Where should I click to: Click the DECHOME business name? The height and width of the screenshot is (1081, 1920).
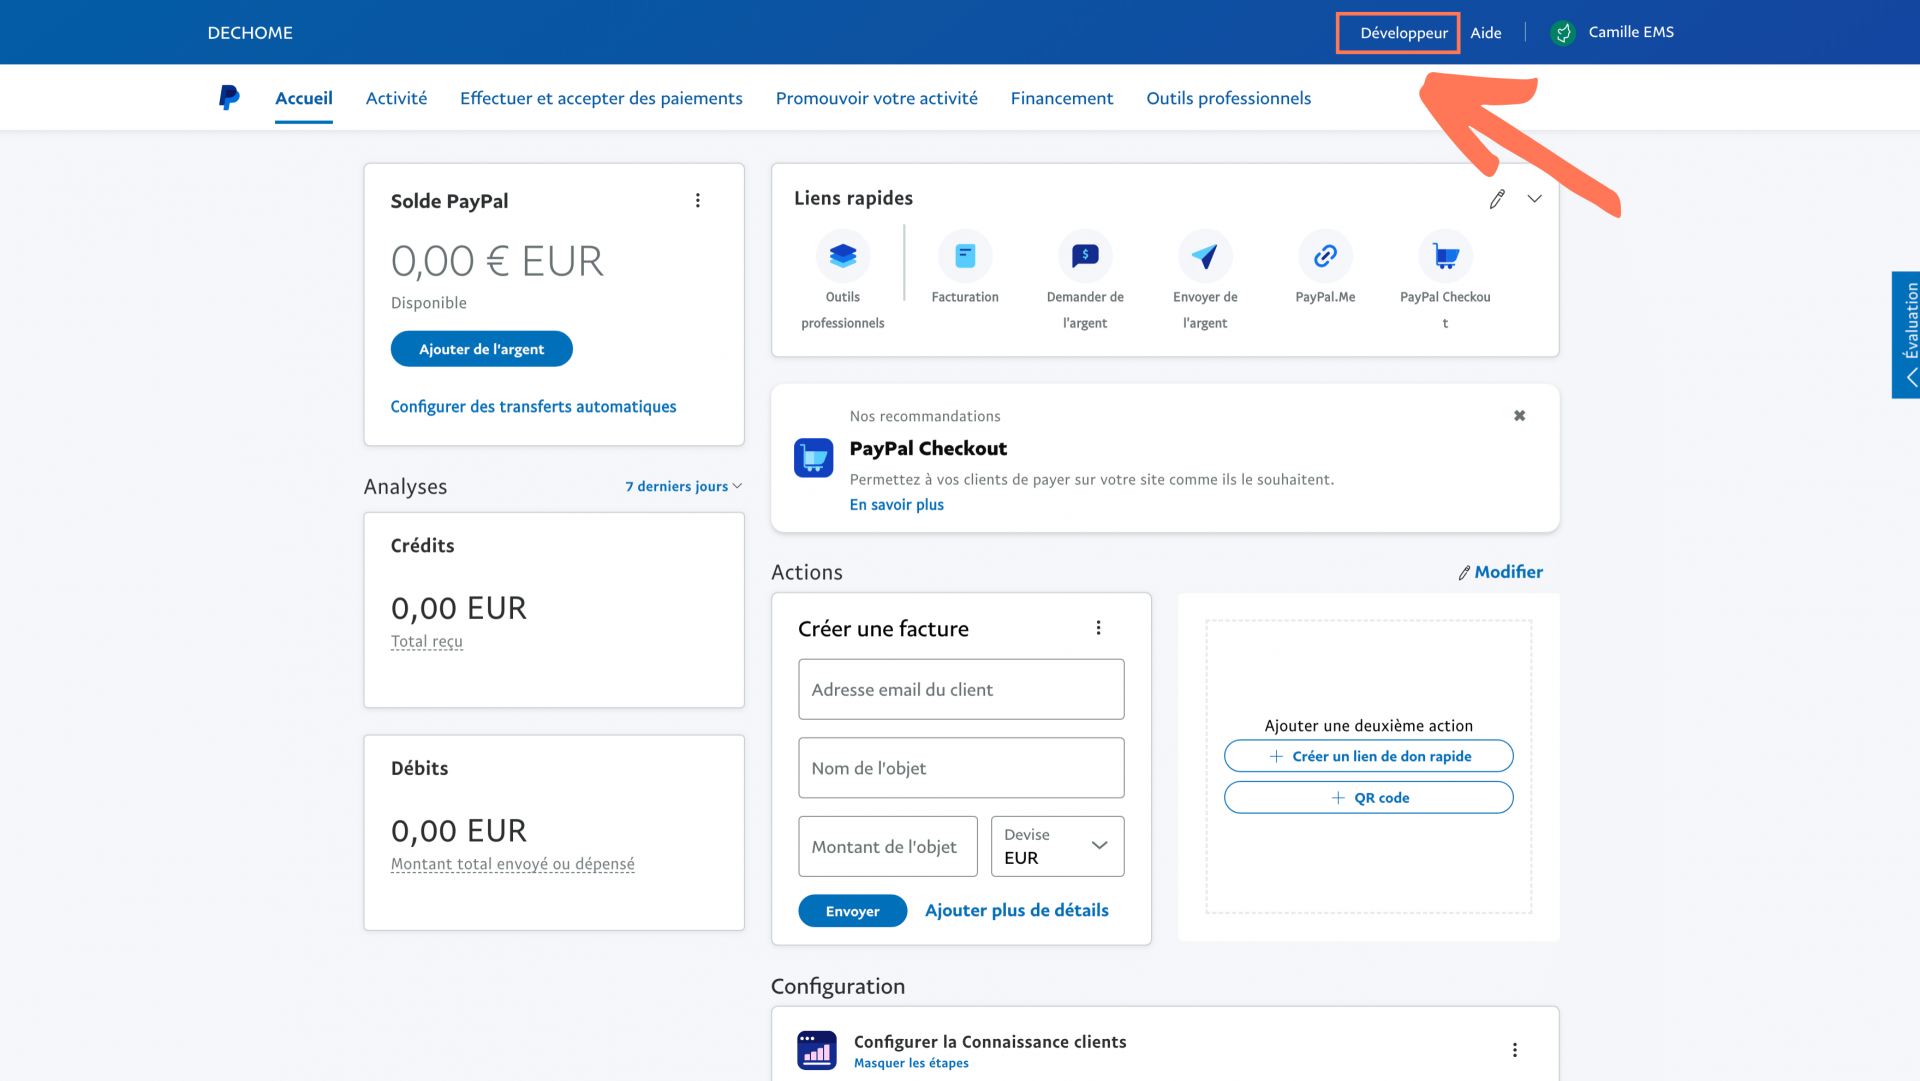click(x=250, y=33)
